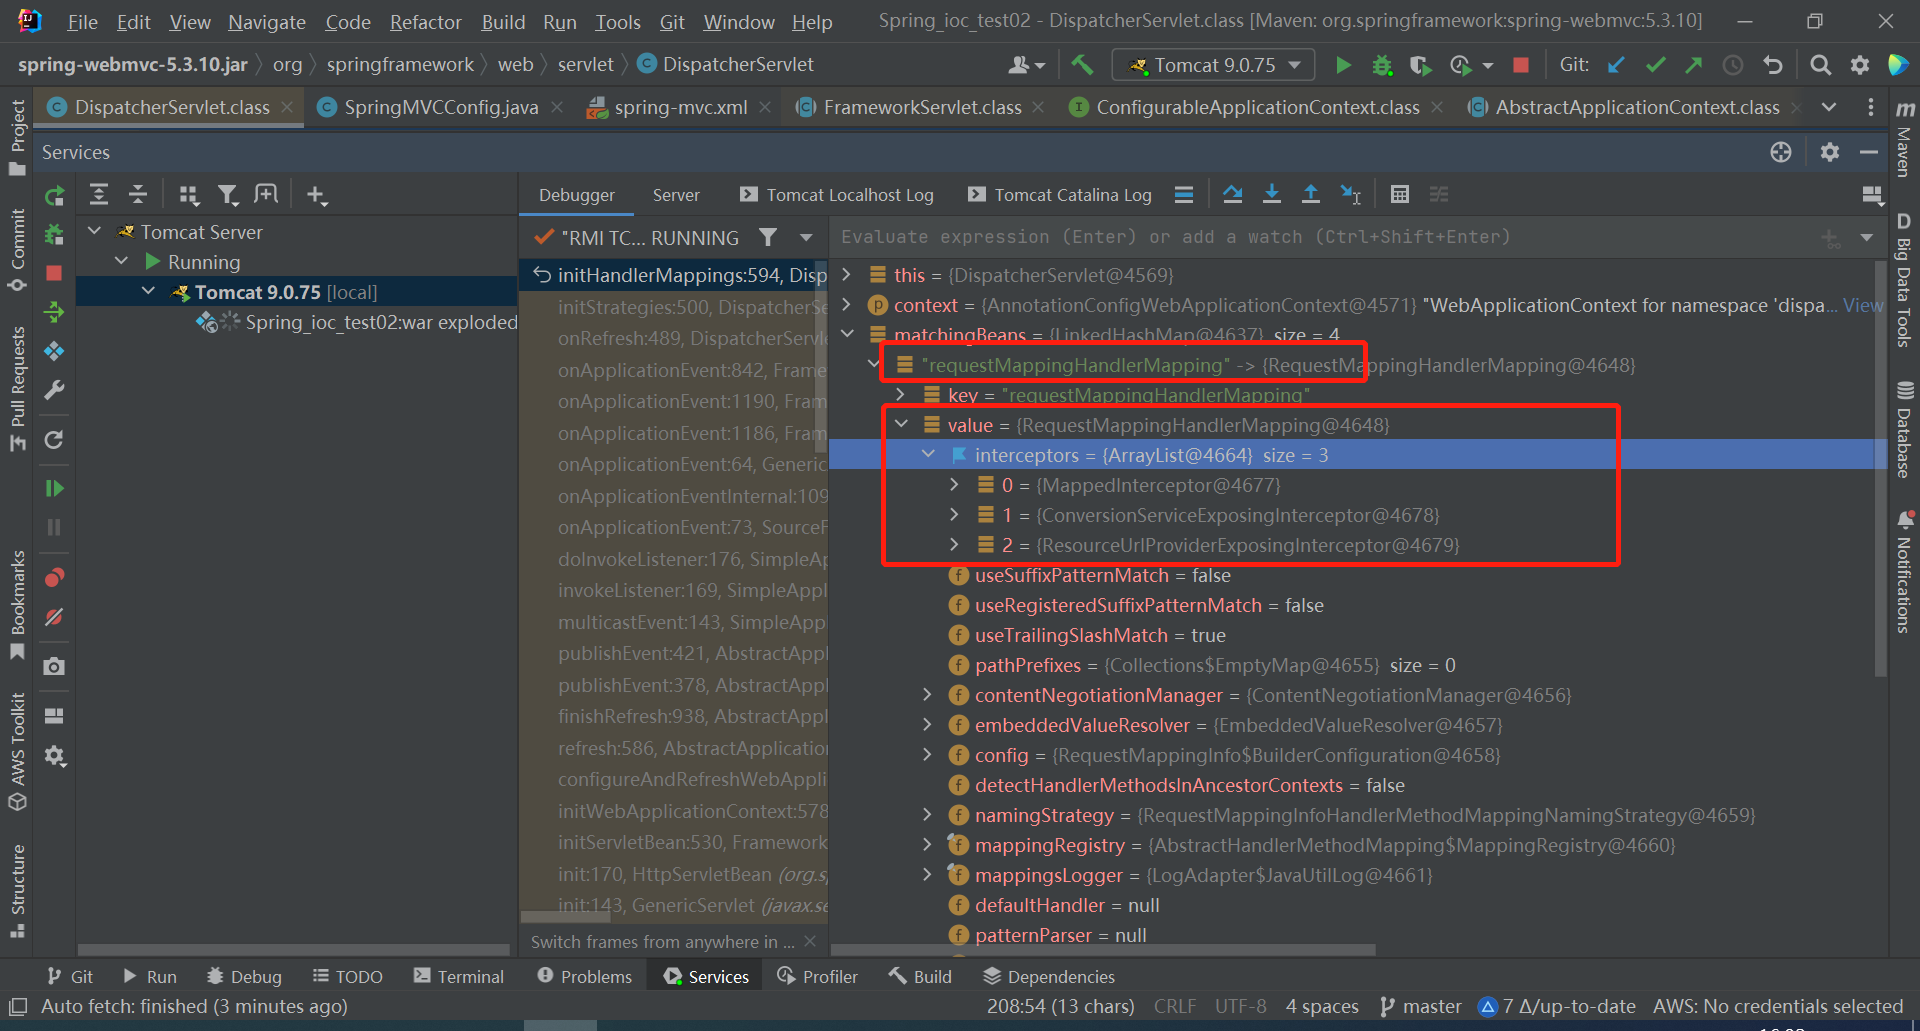Viewport: 1920px width, 1031px height.
Task: Switch to SpringMVCConfig.java tab
Action: click(x=441, y=107)
